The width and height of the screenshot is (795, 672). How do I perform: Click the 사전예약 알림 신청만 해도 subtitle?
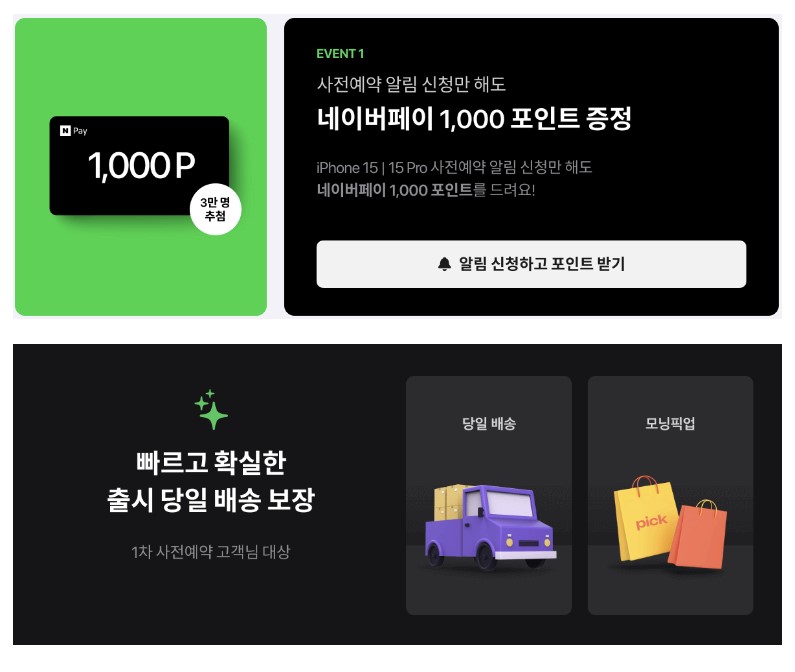point(411,84)
